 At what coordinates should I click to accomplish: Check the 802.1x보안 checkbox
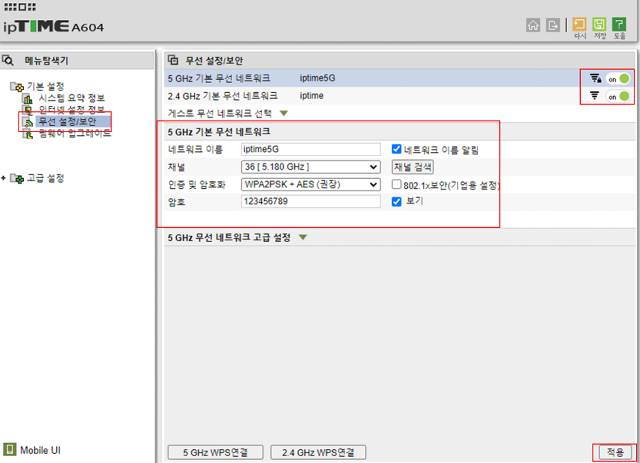[x=396, y=184]
